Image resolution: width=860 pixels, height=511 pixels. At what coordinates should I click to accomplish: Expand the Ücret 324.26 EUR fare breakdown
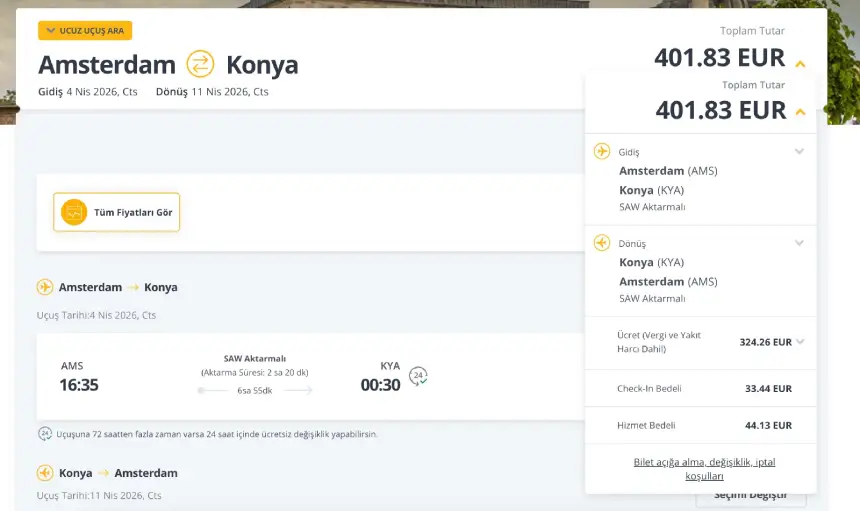coord(800,342)
